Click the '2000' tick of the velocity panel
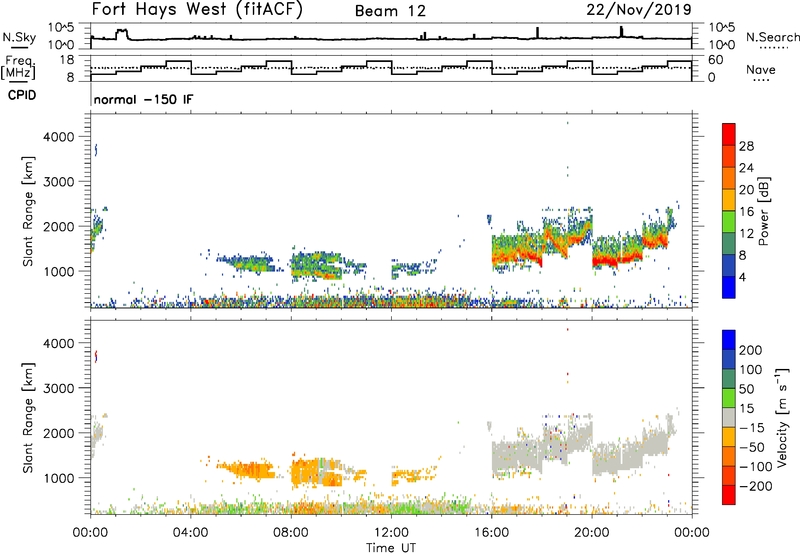 (59, 433)
